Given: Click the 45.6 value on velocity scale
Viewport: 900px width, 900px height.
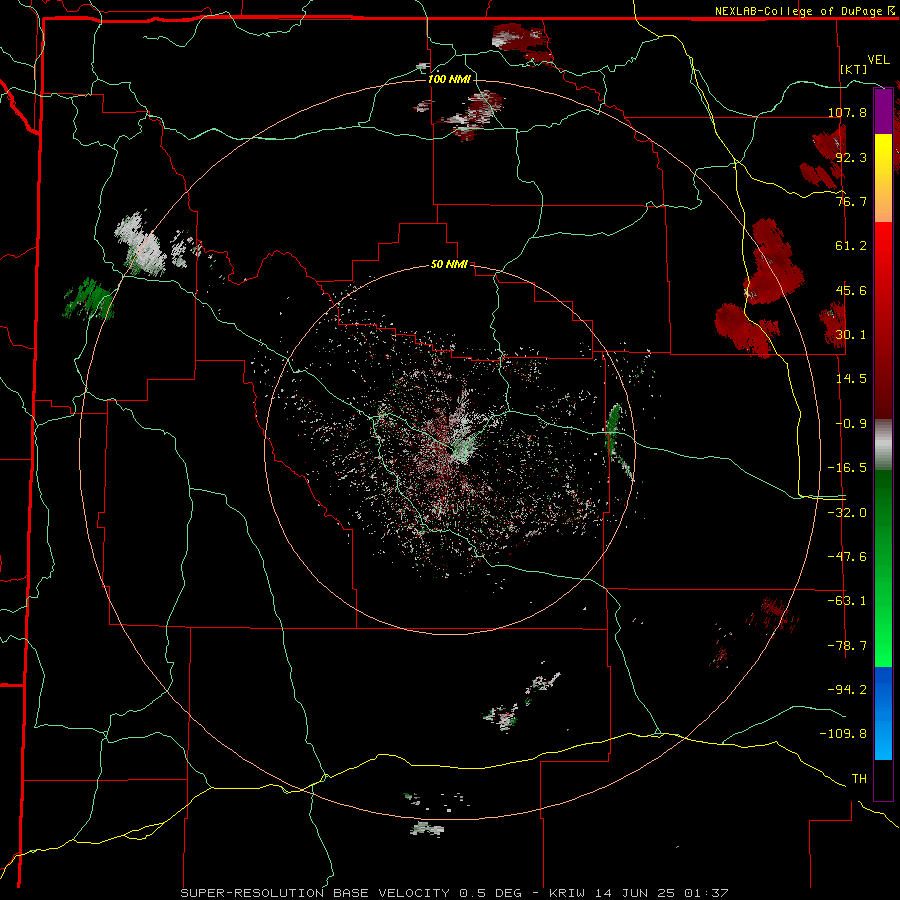Looking at the screenshot, I should [851, 290].
